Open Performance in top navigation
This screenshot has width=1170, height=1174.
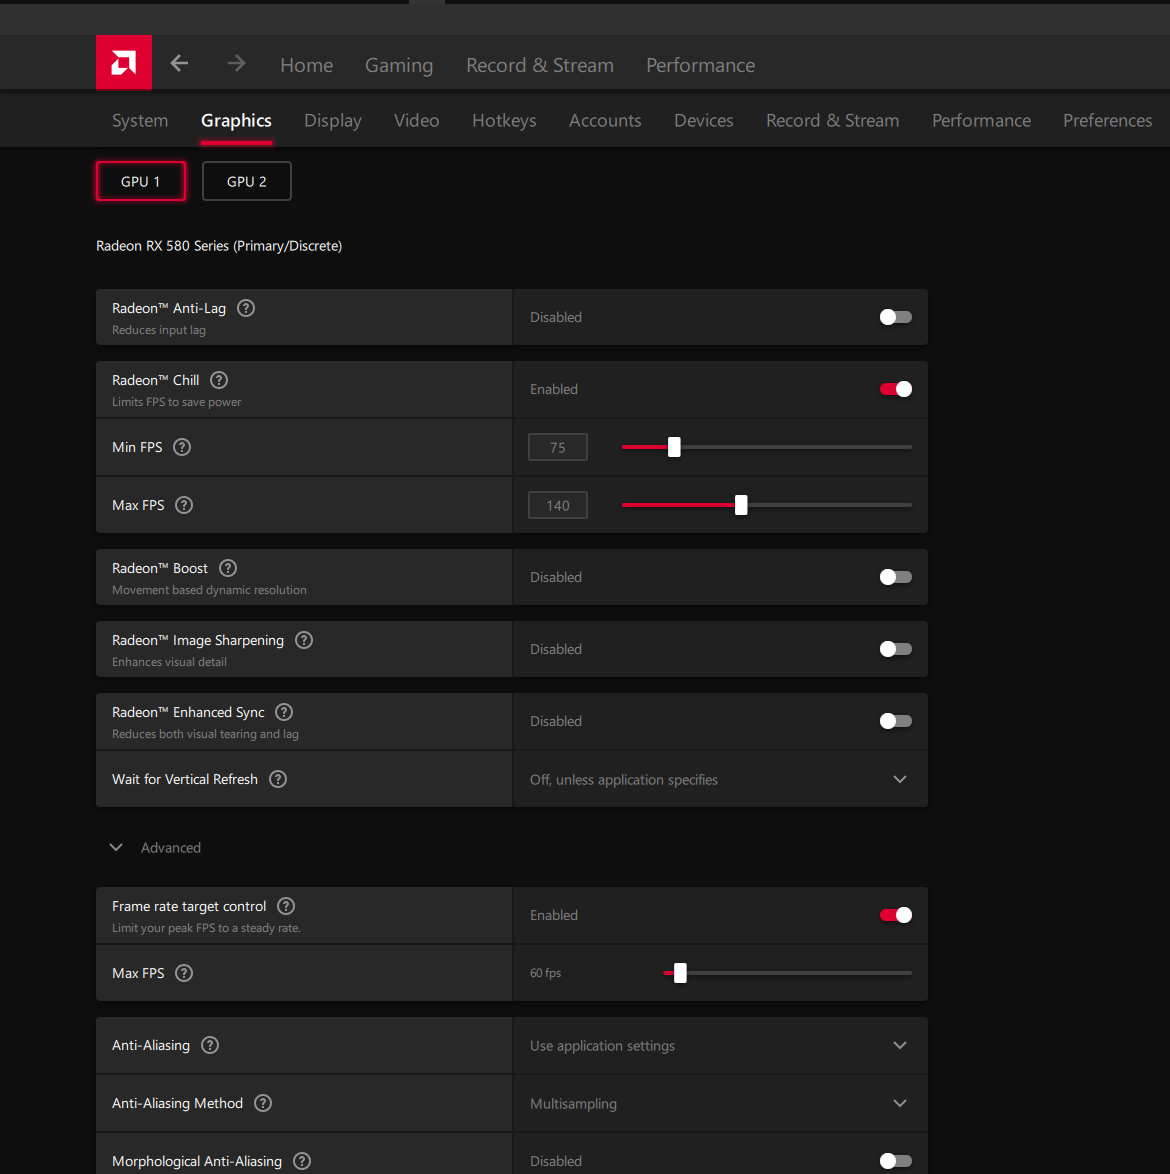pyautogui.click(x=700, y=65)
